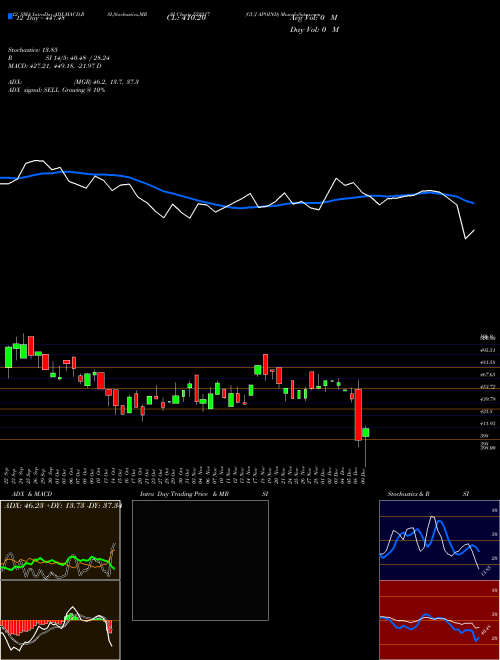Screen dimensions: 500x660
Task: Click the tall red candle near 19 Nov
Action: 265,365
